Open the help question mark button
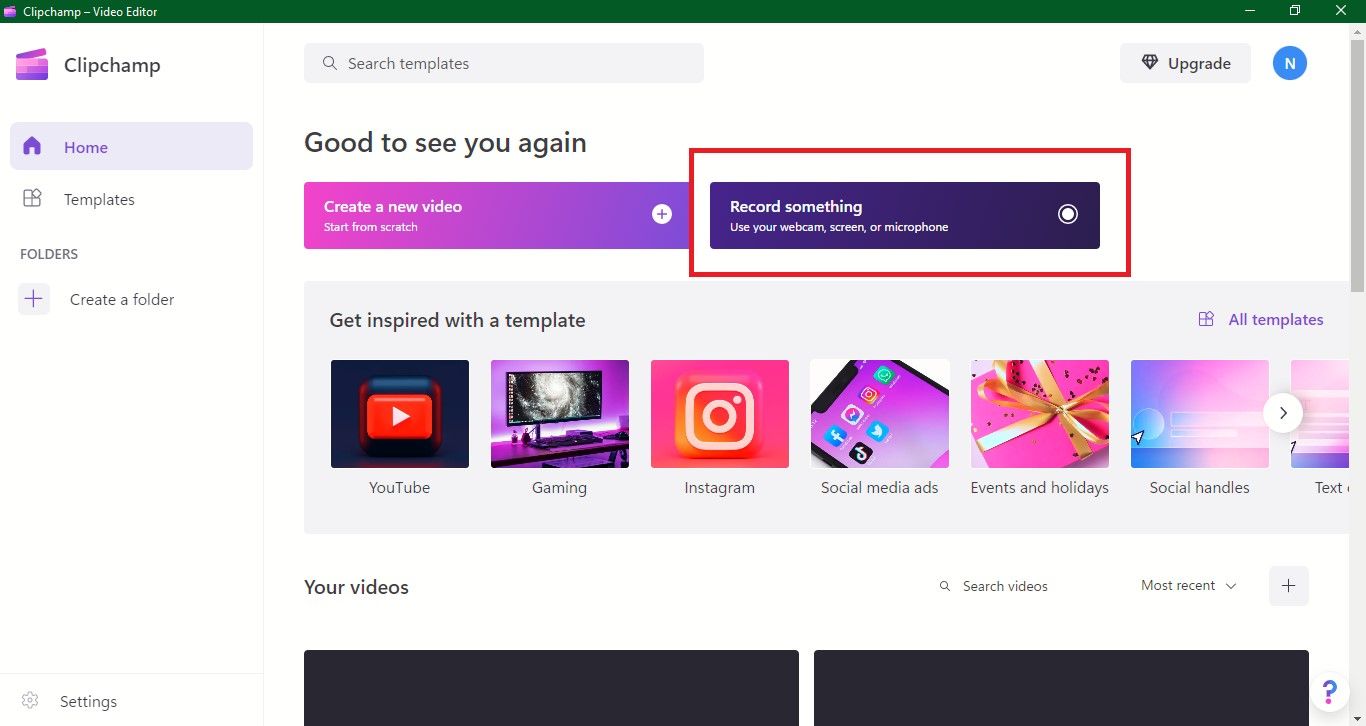 [x=1329, y=691]
